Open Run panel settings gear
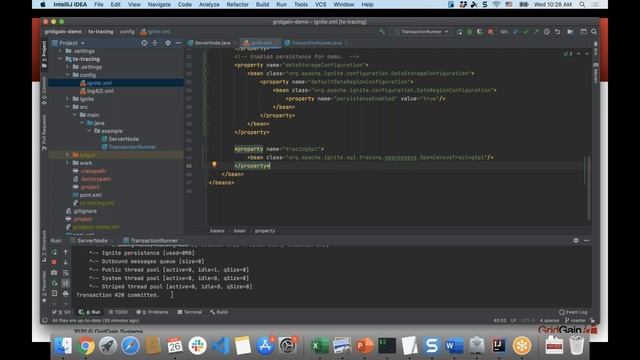This screenshot has width=640, height=360. click(x=576, y=241)
